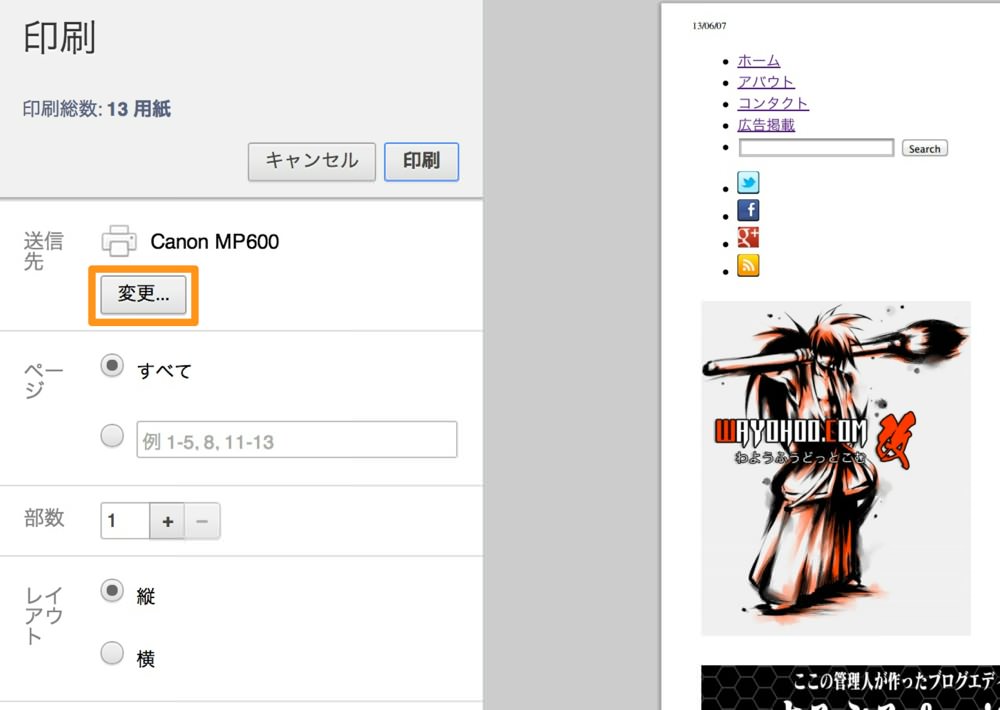Click the Google+ icon in the preview
Viewport: 1000px width, 710px height.
(748, 237)
